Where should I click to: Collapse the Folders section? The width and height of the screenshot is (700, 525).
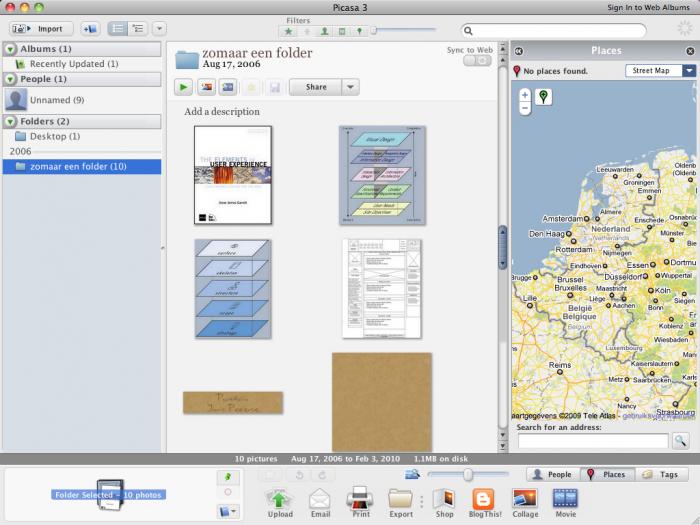(10, 121)
